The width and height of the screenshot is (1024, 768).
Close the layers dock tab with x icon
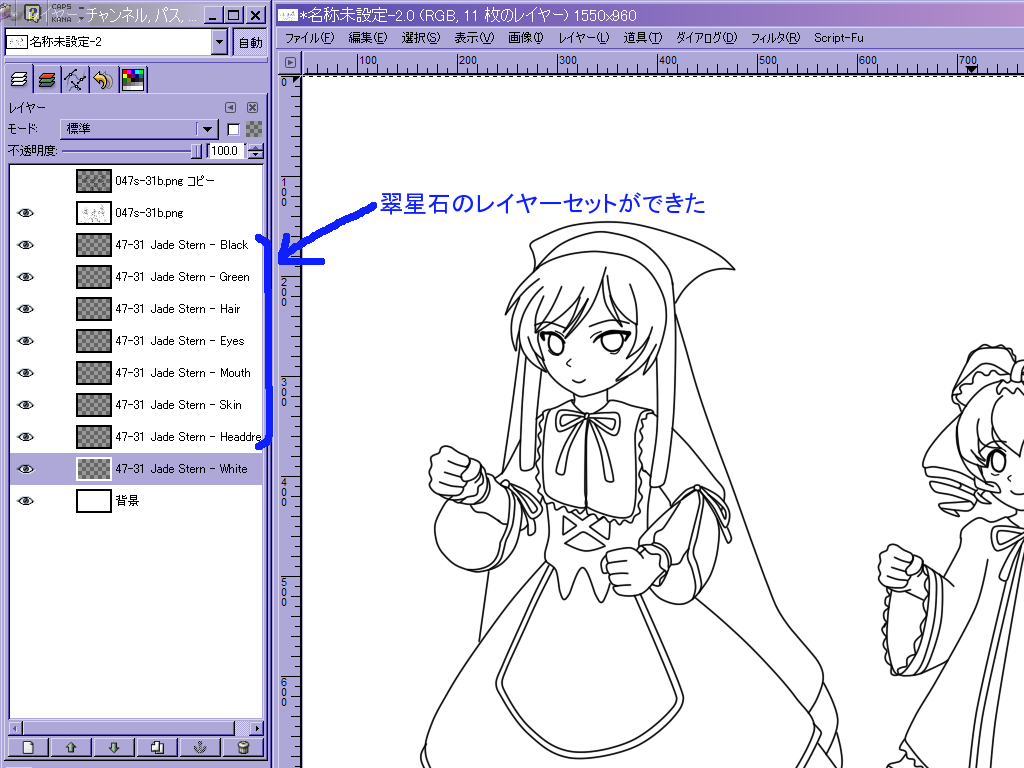coord(253,107)
